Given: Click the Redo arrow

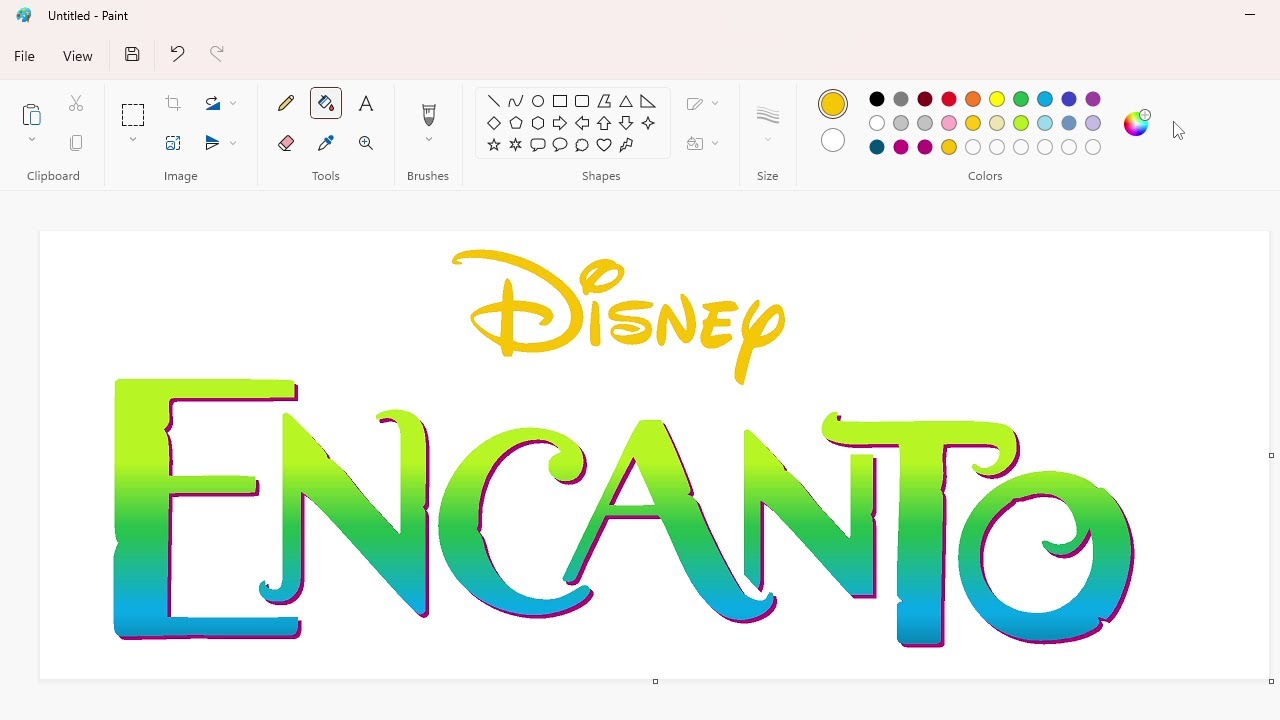Looking at the screenshot, I should [x=217, y=54].
